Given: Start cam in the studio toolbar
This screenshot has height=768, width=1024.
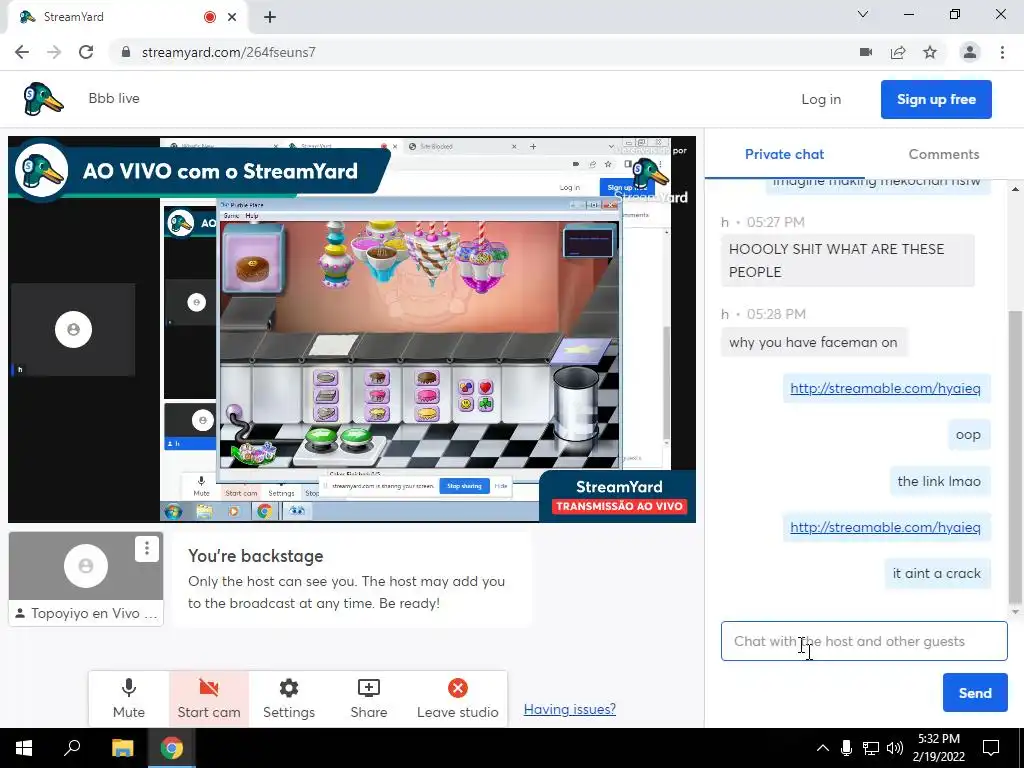Looking at the screenshot, I should tap(209, 699).
